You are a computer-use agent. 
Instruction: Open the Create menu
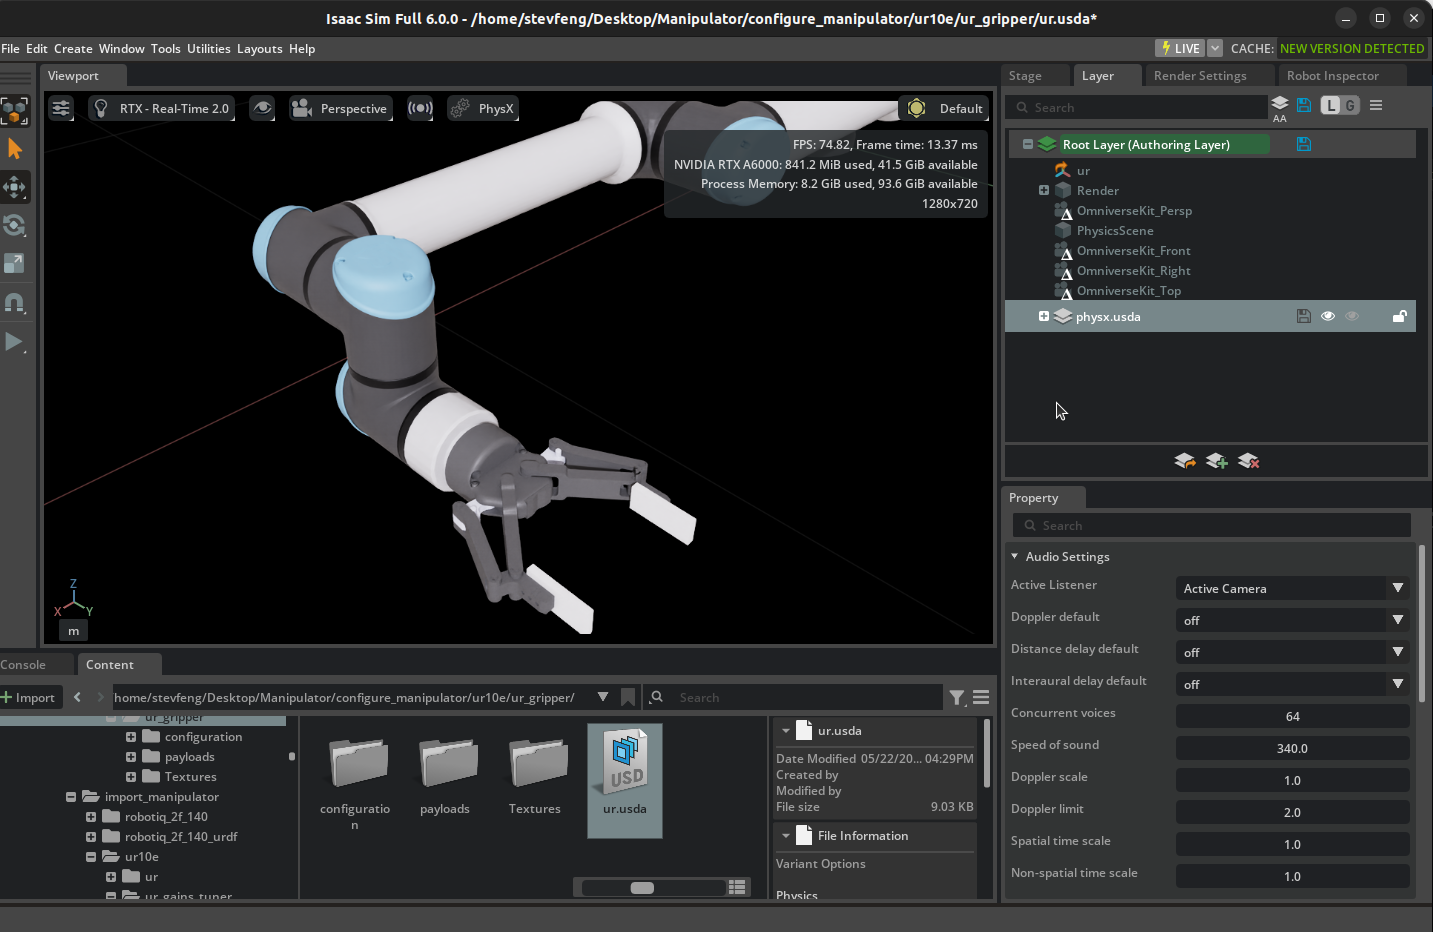[73, 48]
